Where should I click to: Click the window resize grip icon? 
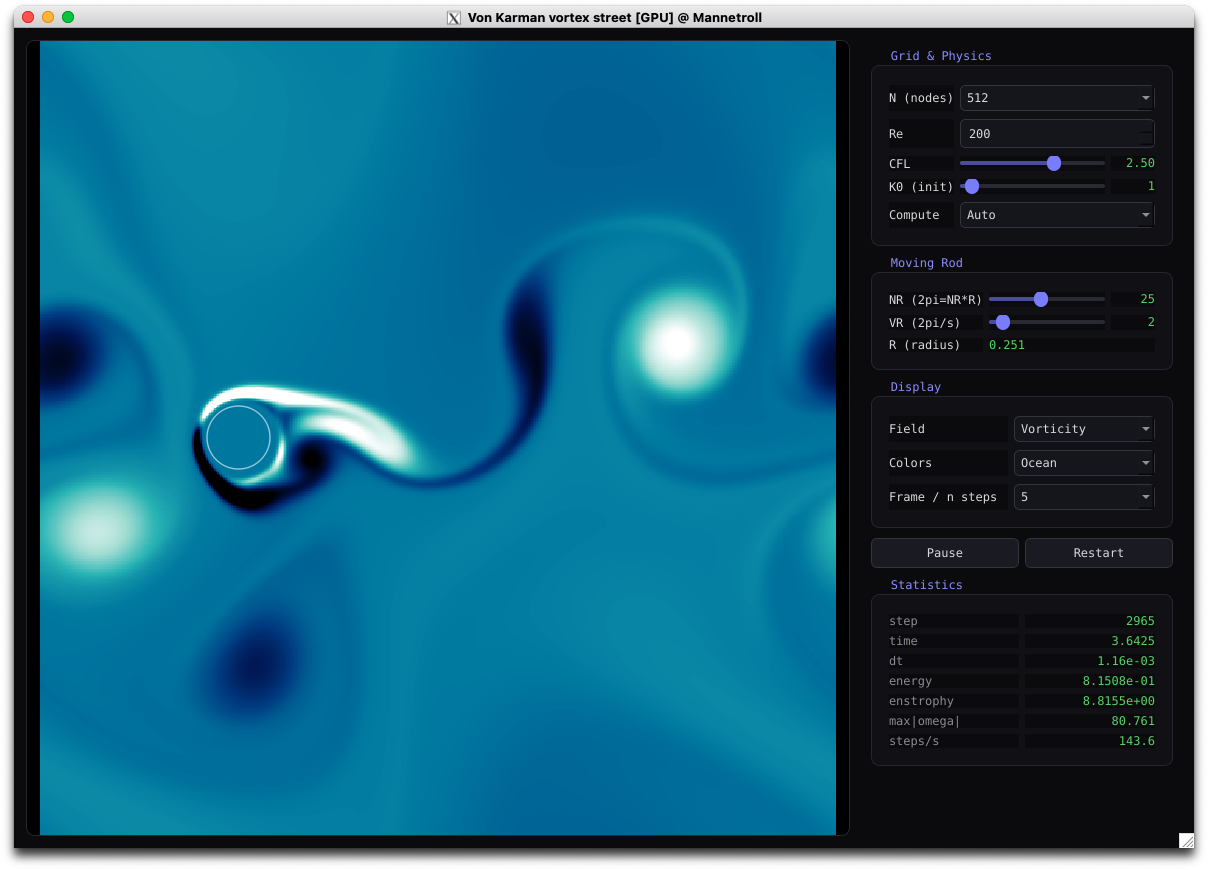pos(1186,840)
